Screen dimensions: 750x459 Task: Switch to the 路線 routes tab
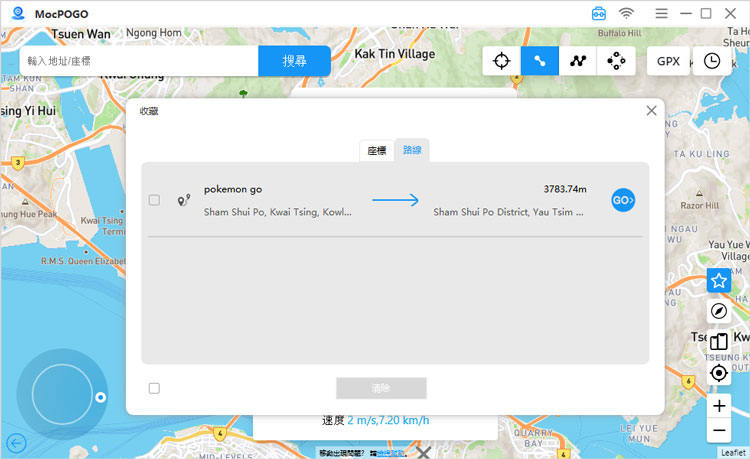pyautogui.click(x=412, y=150)
